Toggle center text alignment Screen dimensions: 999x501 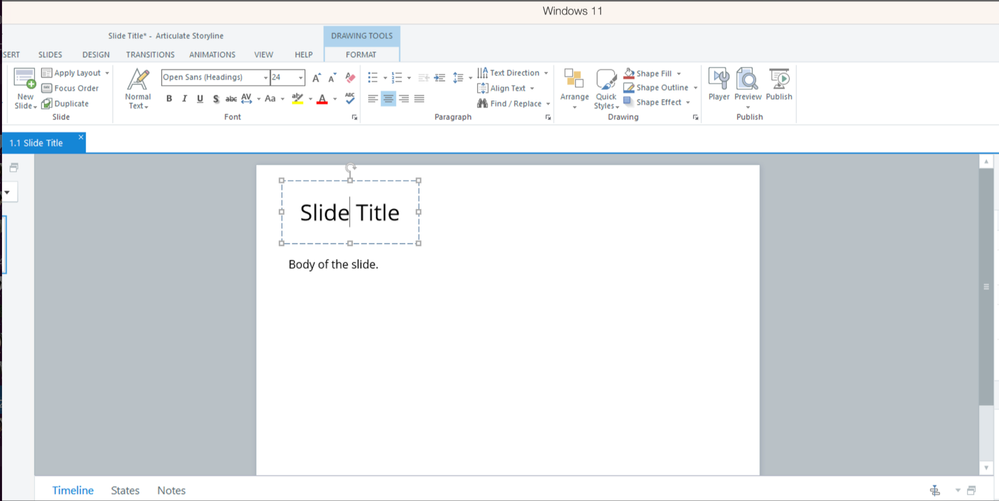pos(389,99)
